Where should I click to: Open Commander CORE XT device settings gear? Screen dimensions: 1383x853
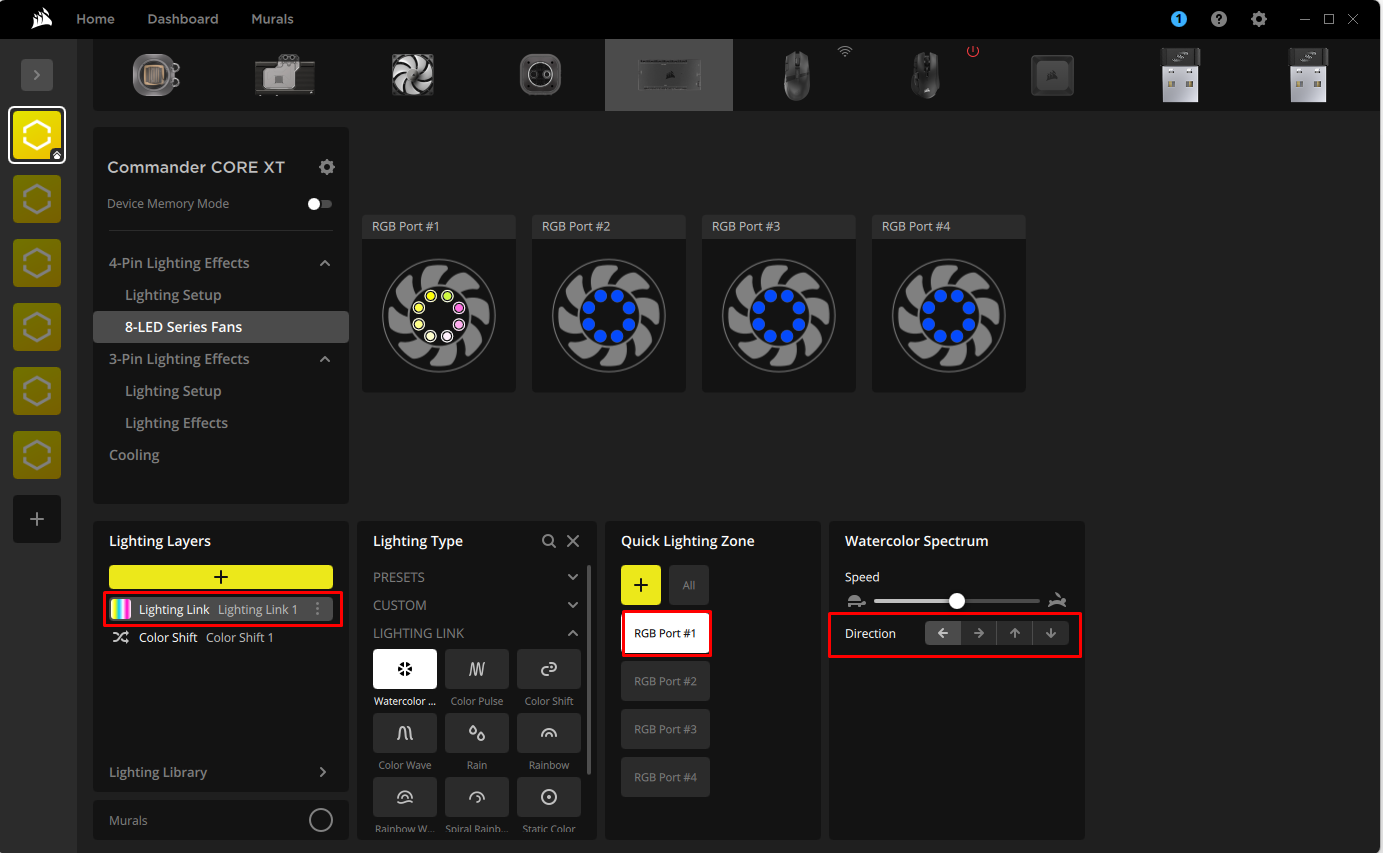tap(327, 167)
